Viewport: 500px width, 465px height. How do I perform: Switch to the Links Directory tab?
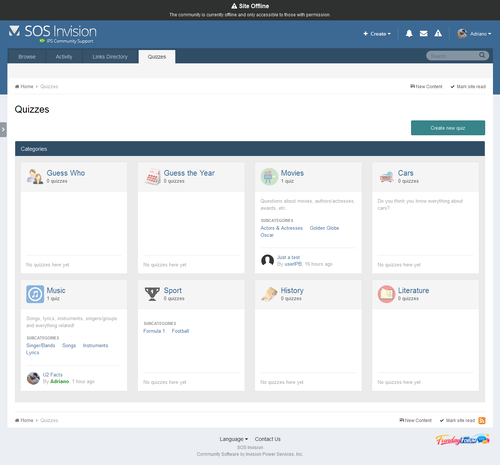[x=110, y=57]
